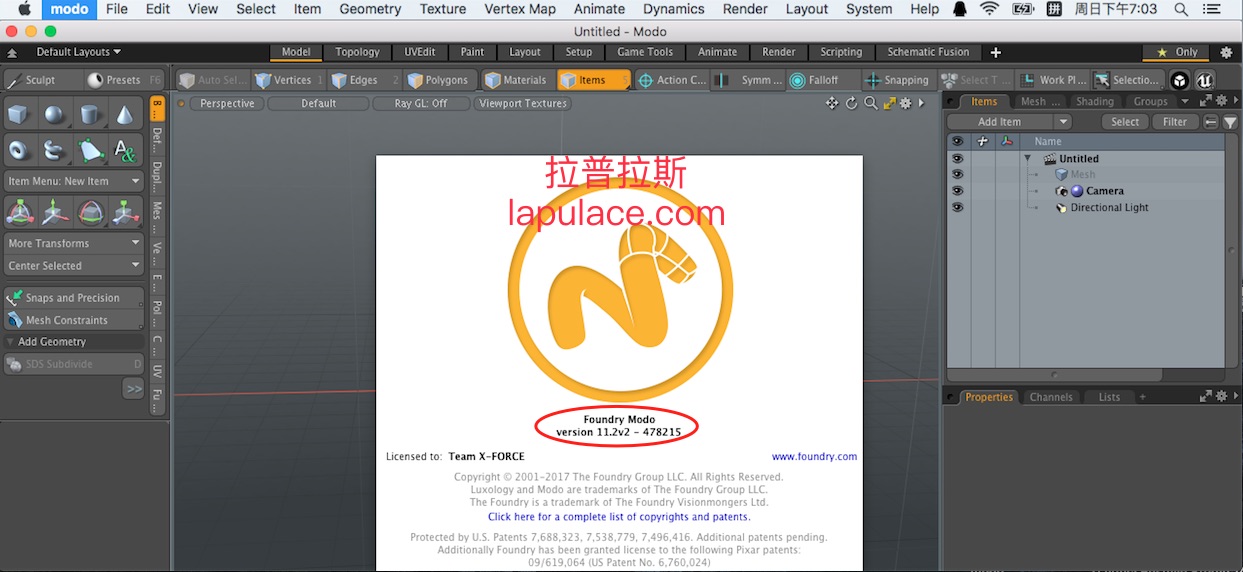Collapse the Untitled scene tree arrow
Image resolution: width=1243 pixels, height=572 pixels.
(1027, 158)
